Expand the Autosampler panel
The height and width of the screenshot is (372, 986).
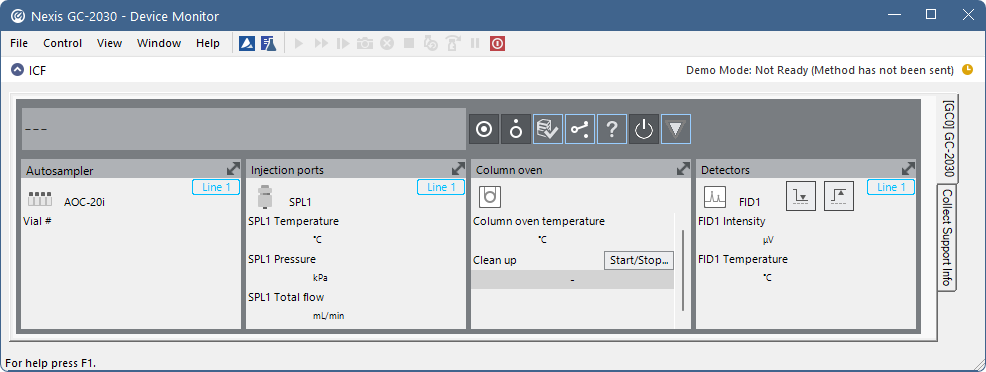click(x=233, y=169)
